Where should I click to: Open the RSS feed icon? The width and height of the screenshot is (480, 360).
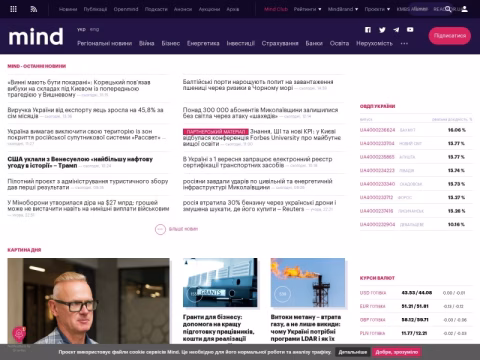pyautogui.click(x=34, y=9)
